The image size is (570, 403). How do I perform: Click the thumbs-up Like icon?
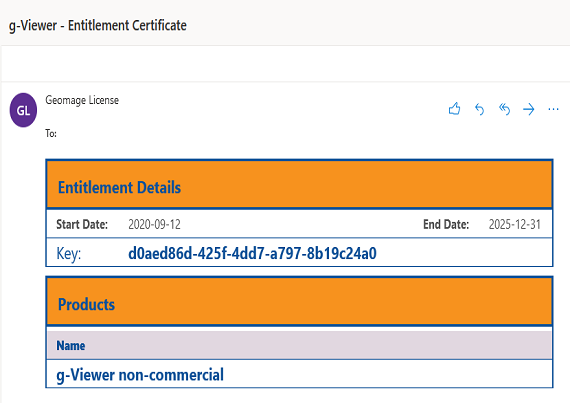(x=454, y=109)
